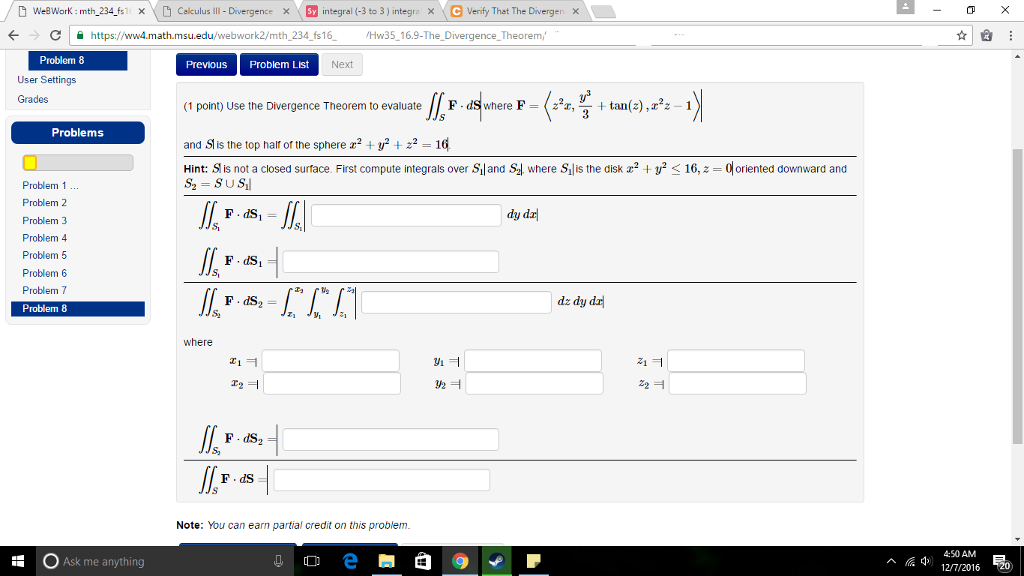The width and height of the screenshot is (1024, 576).
Task: Click the Next button
Action: [x=342, y=64]
